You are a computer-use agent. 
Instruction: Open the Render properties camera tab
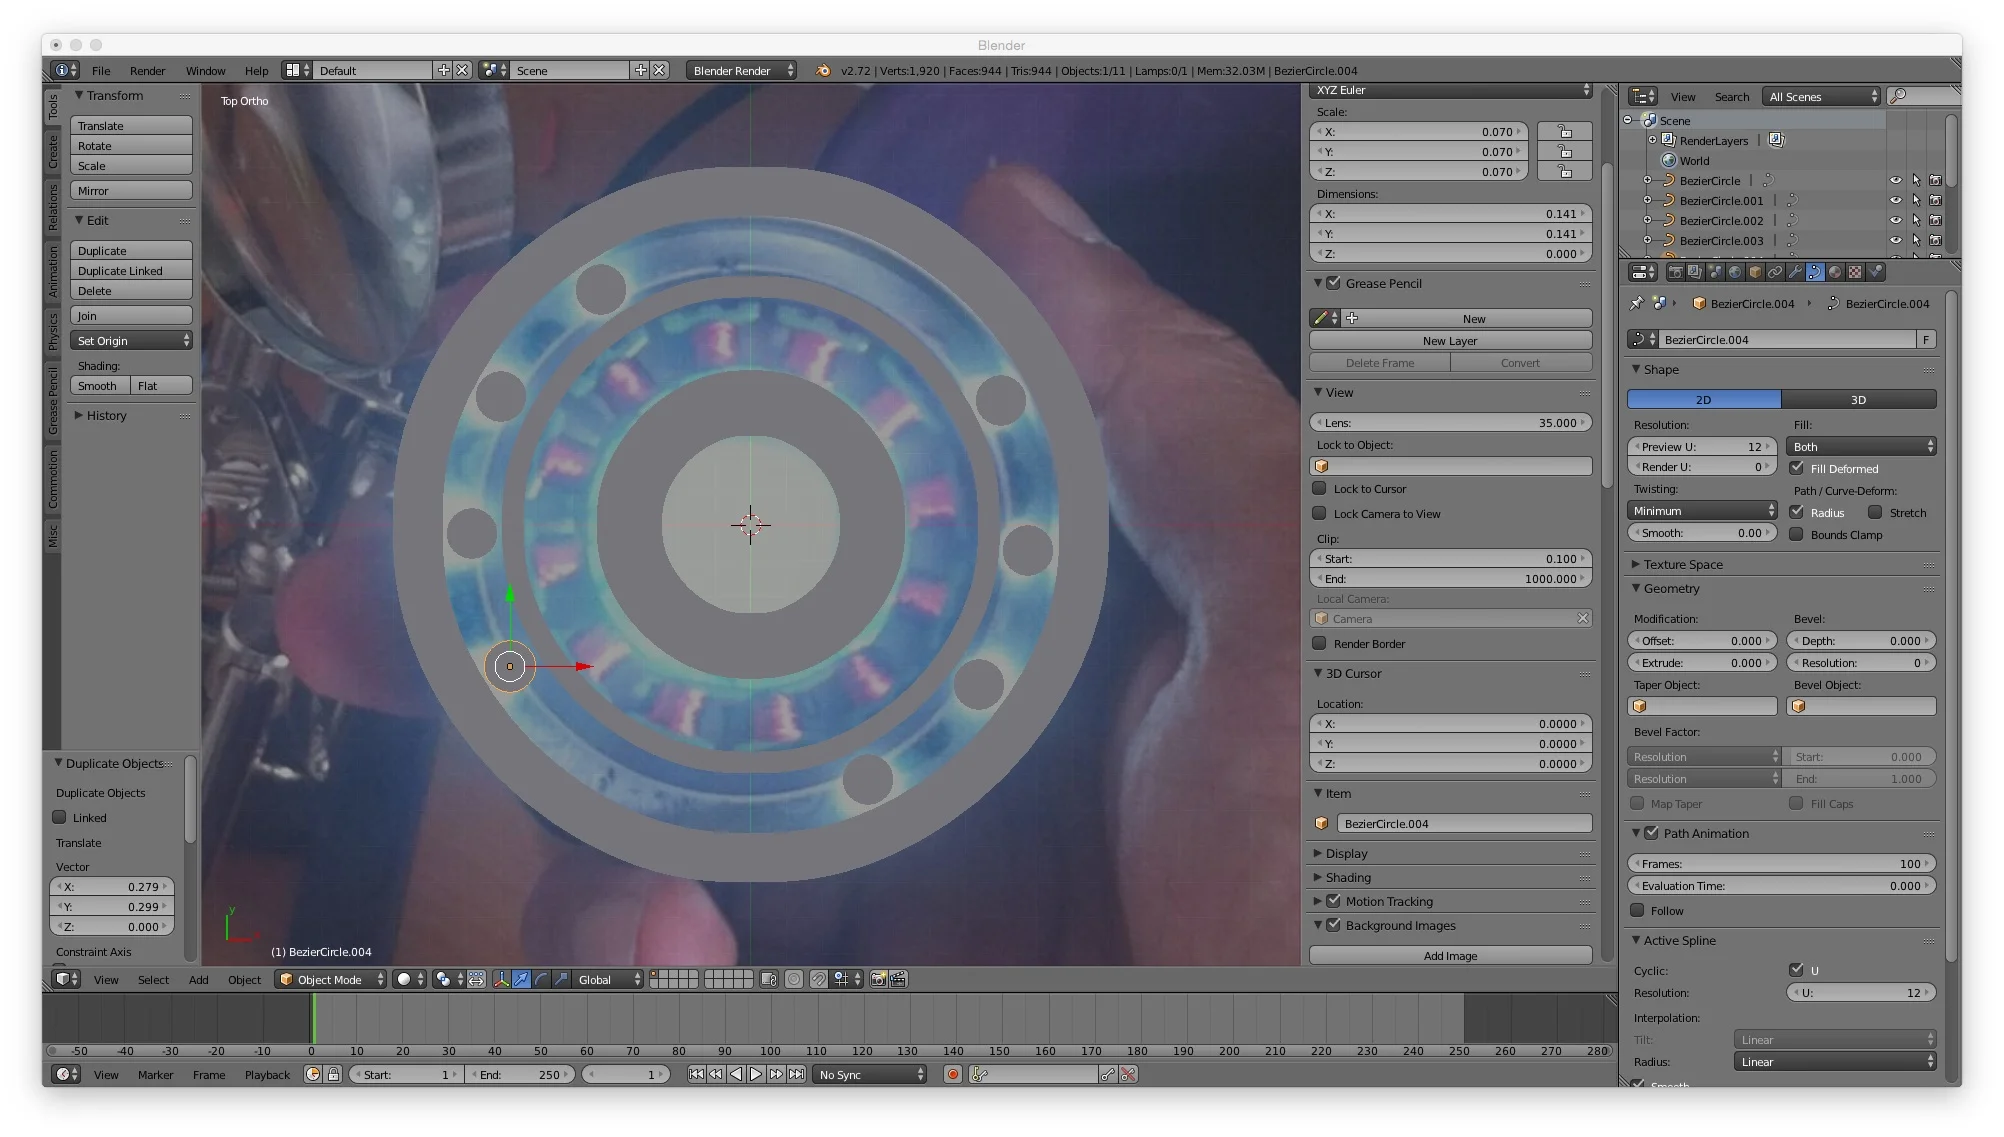(x=1675, y=272)
